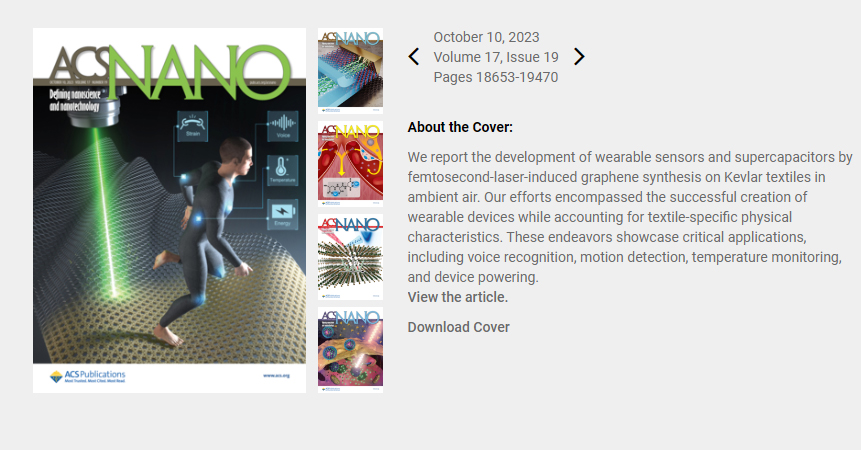
Task: Click the Pages 18653-19470 text
Action: pos(496,77)
